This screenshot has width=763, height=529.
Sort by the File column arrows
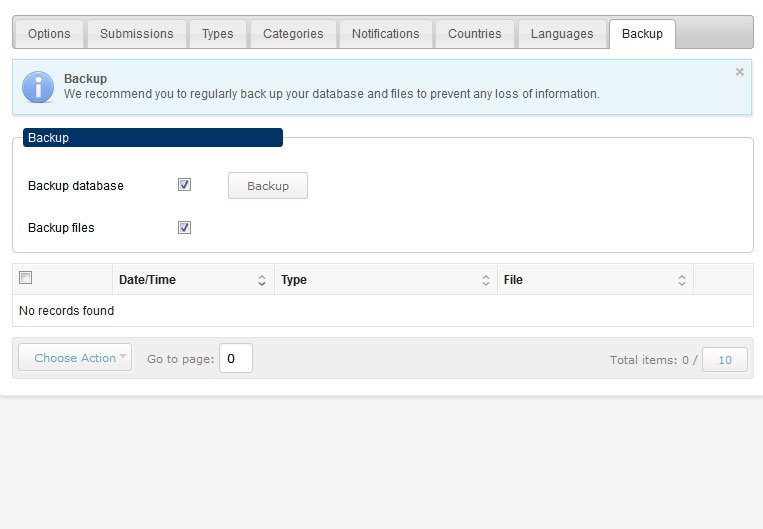682,280
